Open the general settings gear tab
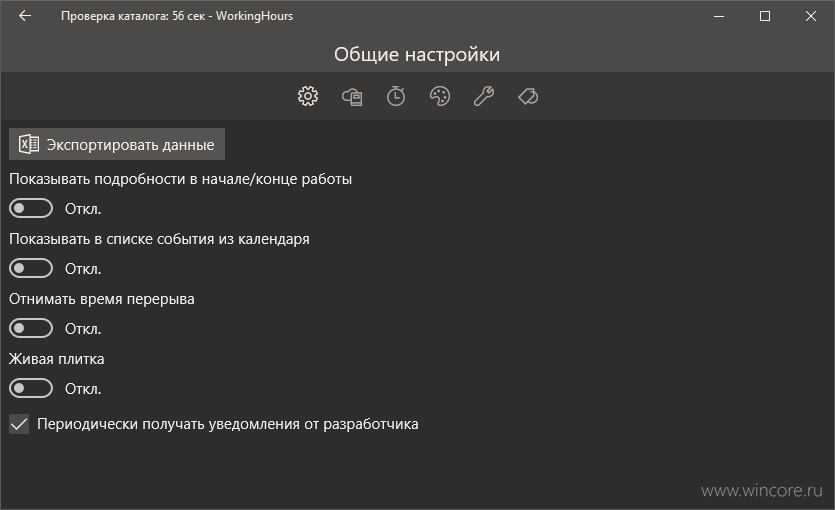This screenshot has height=510, width=835. click(308, 96)
